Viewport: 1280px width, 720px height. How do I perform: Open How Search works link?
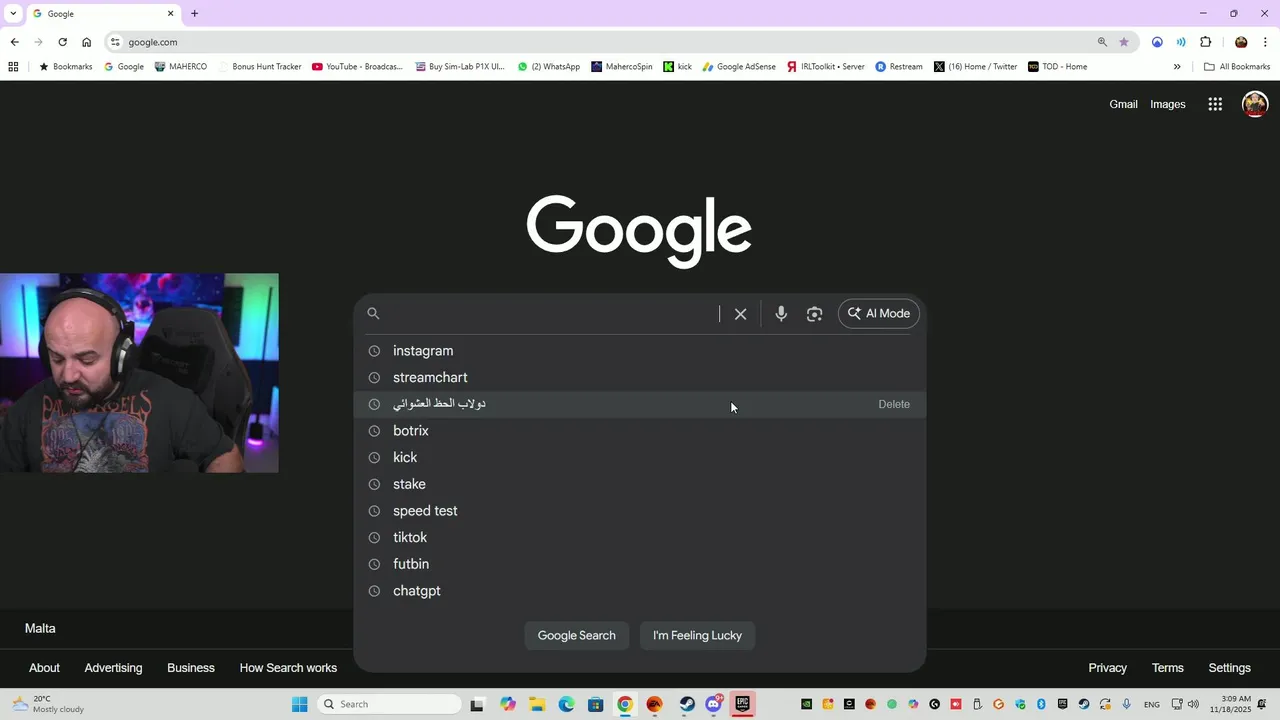pos(288,668)
